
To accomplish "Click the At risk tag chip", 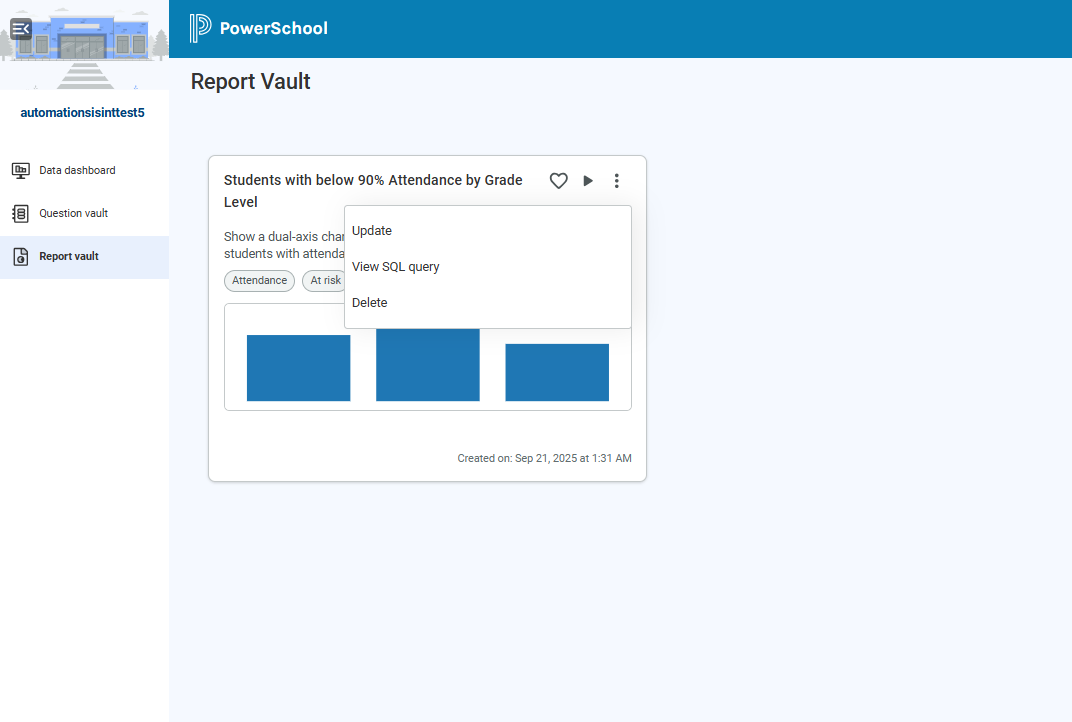I will point(324,281).
